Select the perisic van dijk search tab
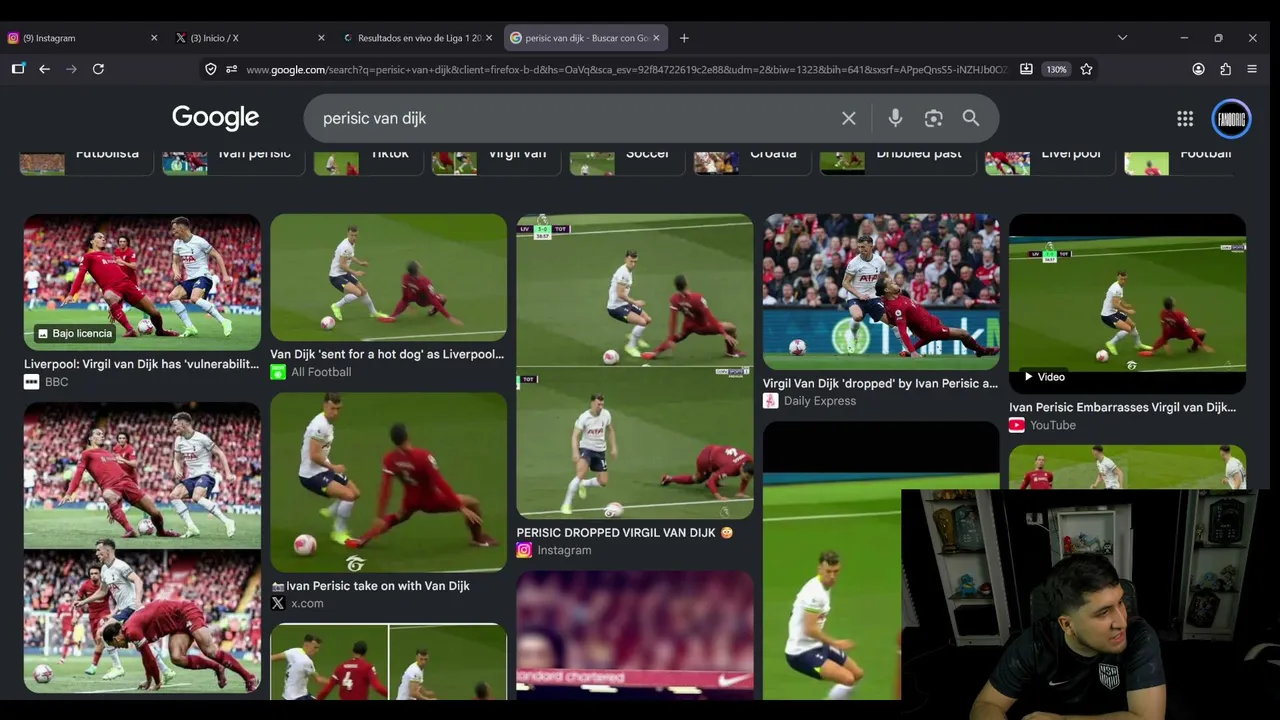 click(586, 38)
